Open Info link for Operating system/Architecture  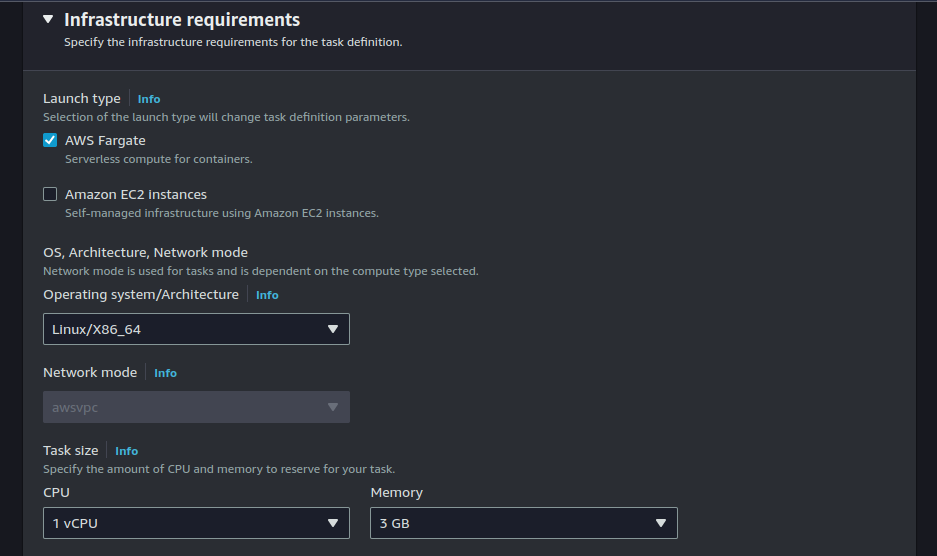click(x=267, y=295)
